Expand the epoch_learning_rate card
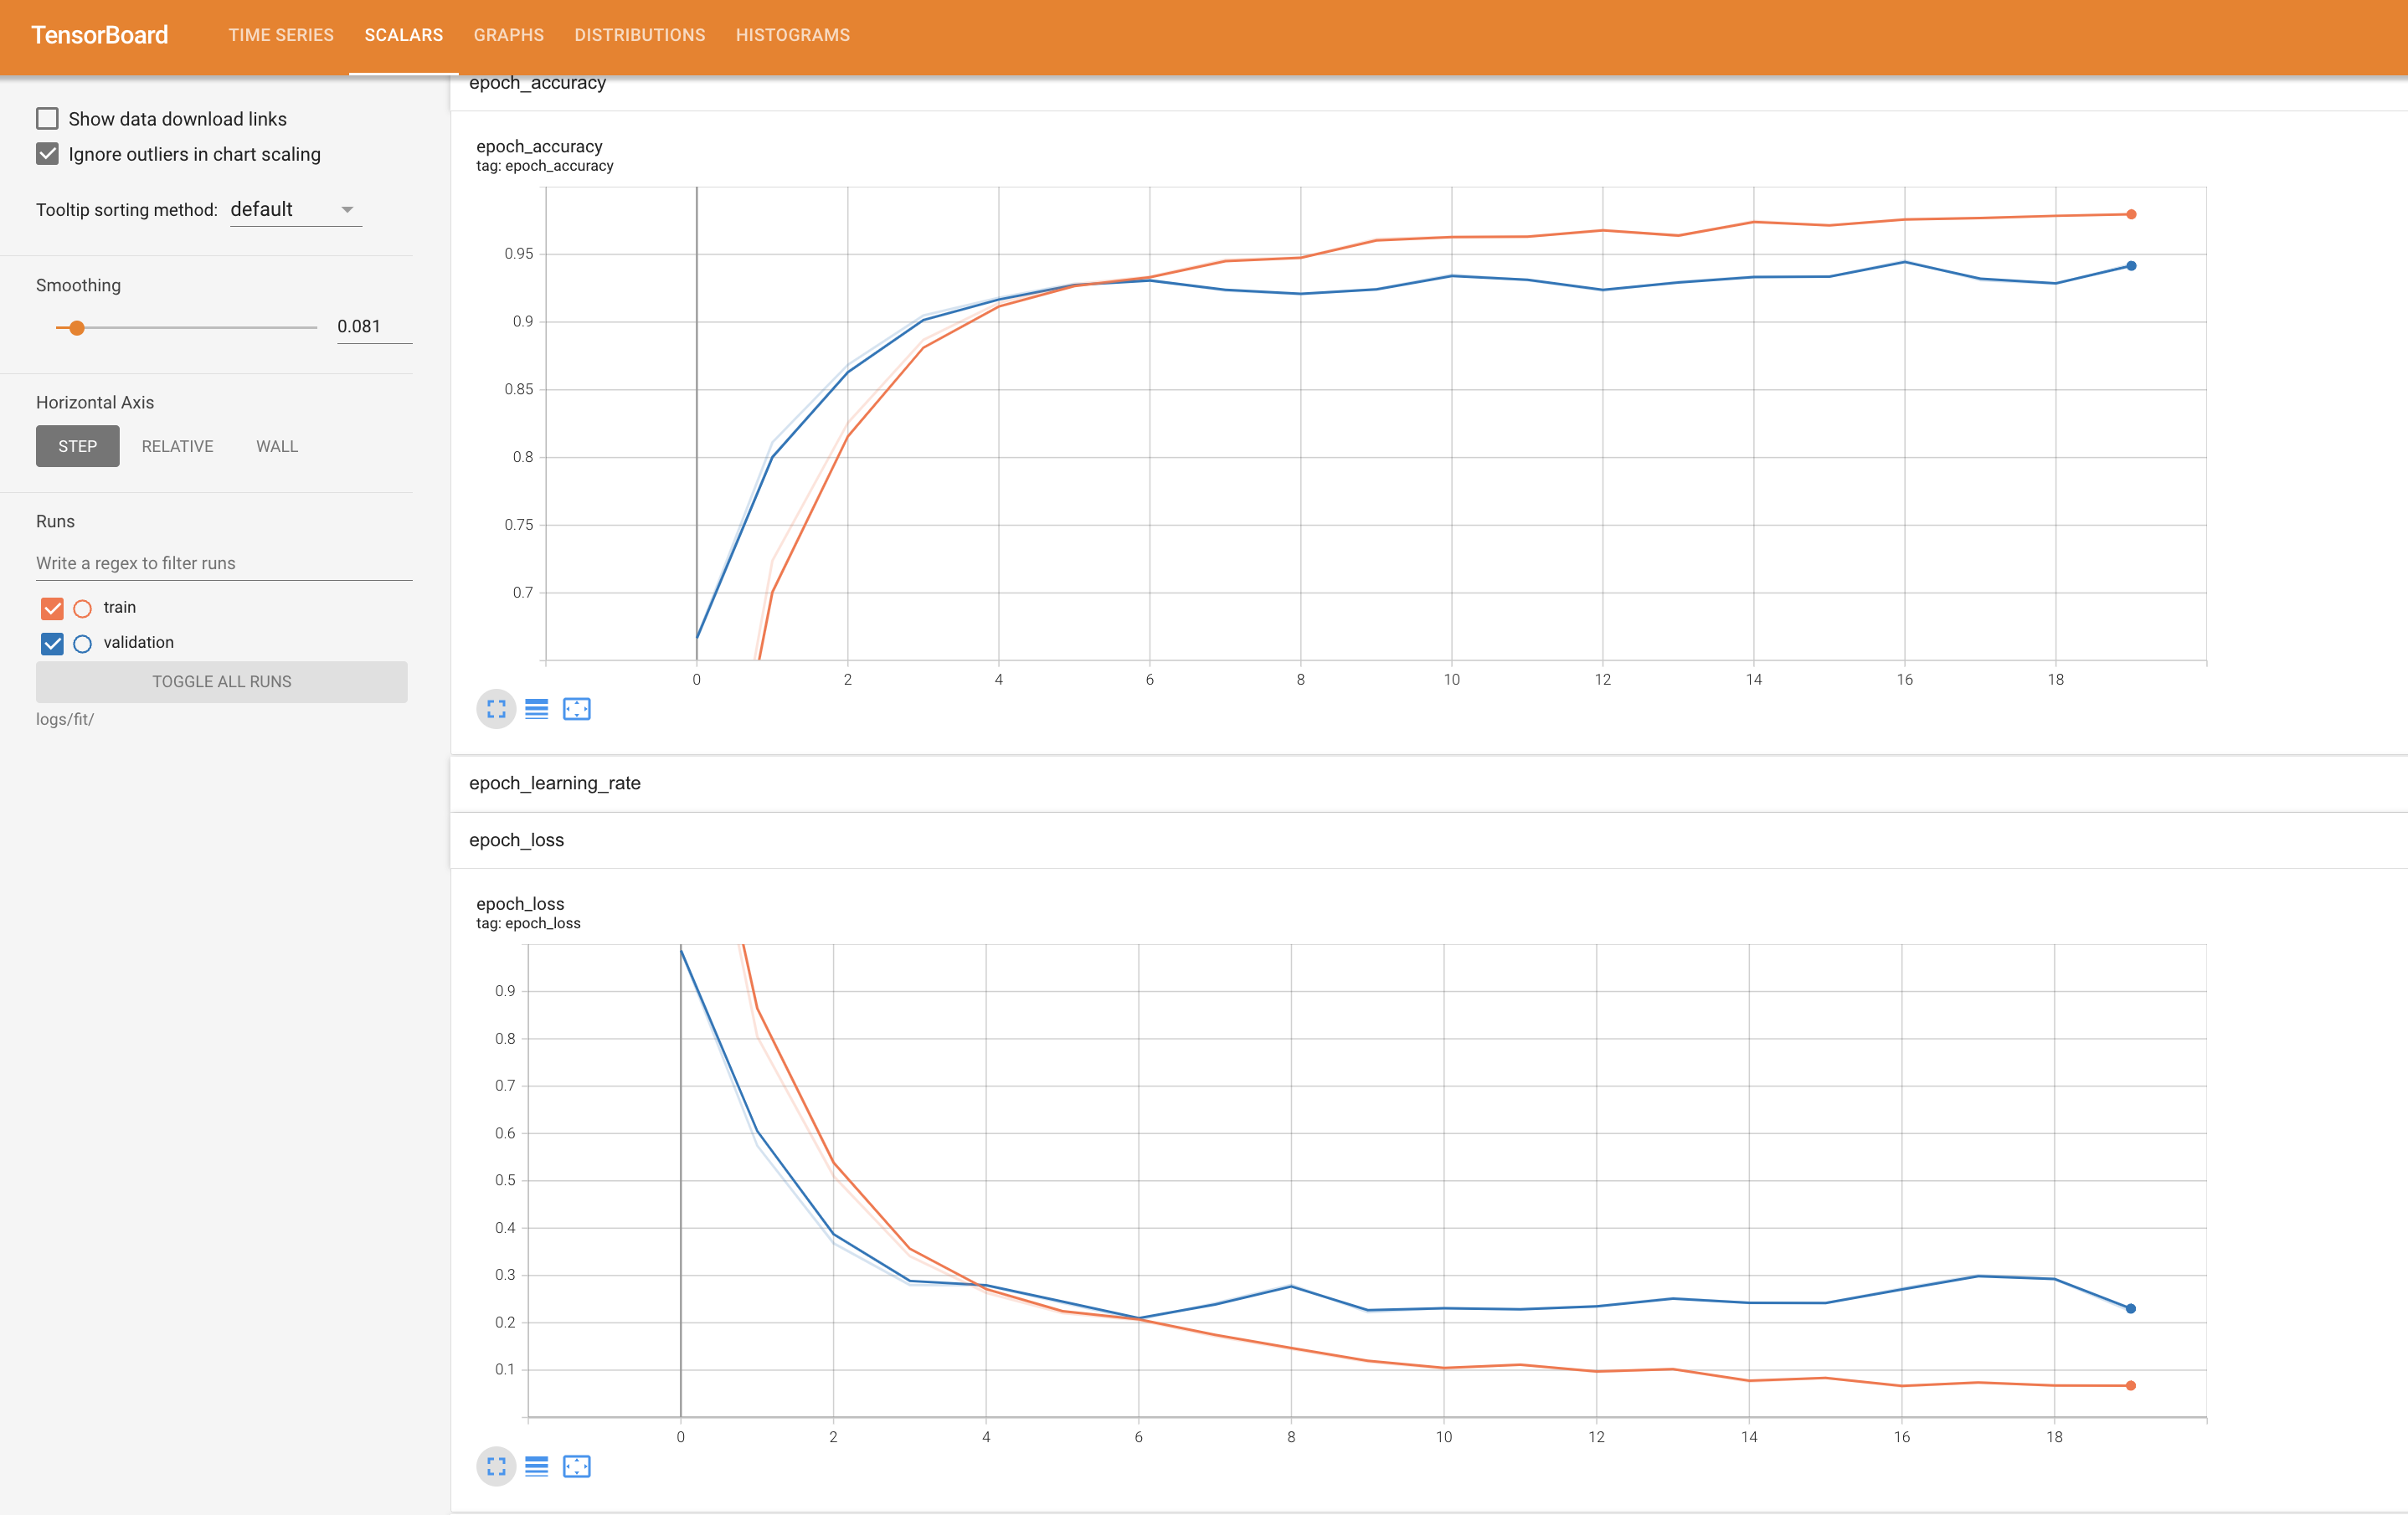 [x=556, y=783]
